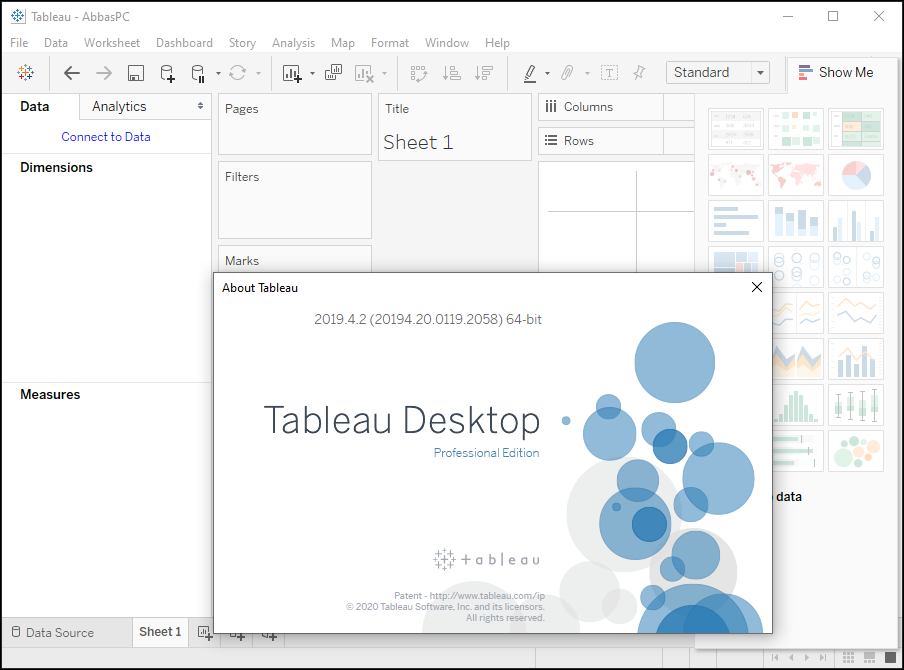Click the patent URL in About dialog
The height and width of the screenshot is (670, 904).
[x=487, y=596]
